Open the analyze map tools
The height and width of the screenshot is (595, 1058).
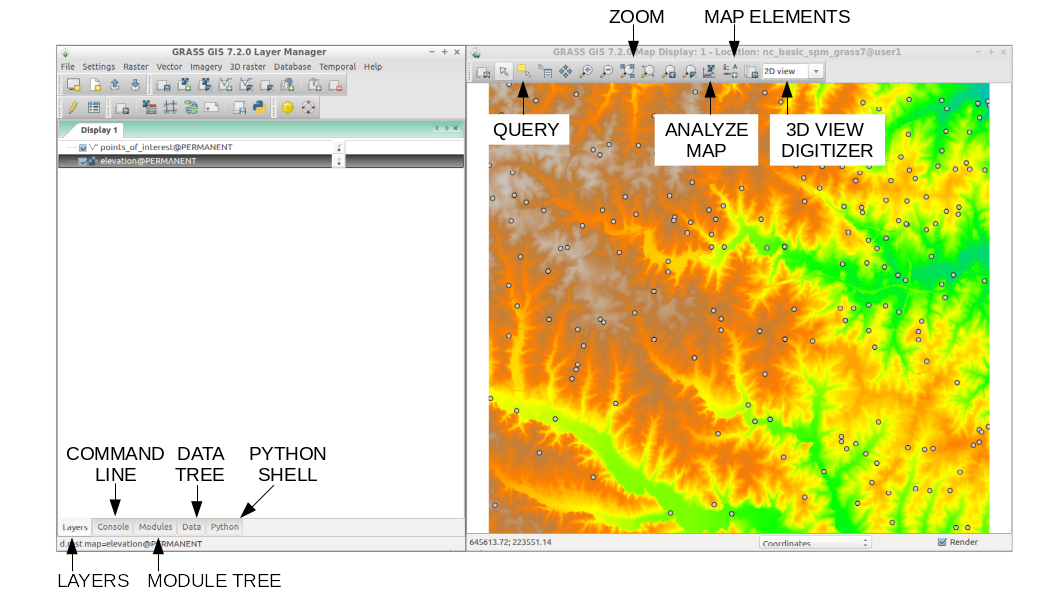(x=709, y=72)
